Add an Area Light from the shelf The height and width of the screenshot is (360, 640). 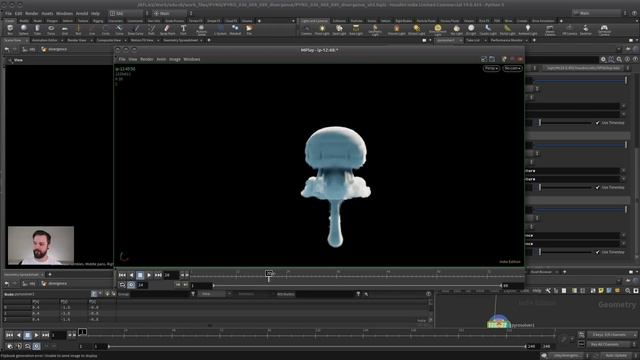(x=356, y=29)
